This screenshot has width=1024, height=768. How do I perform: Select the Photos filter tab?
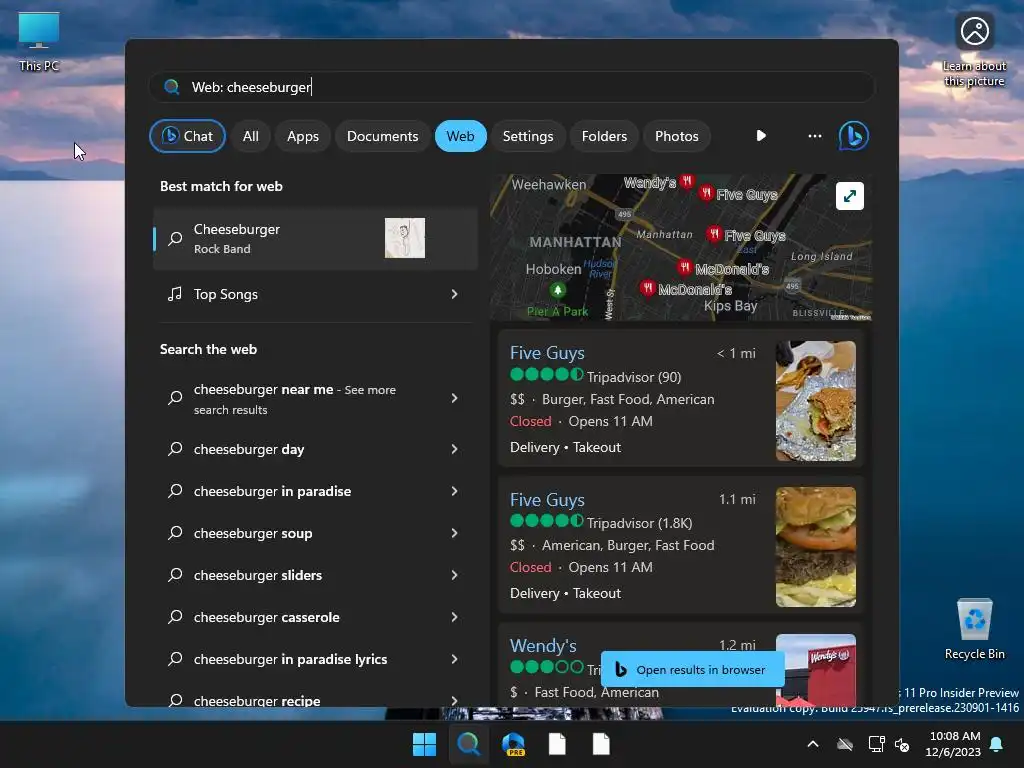click(677, 136)
